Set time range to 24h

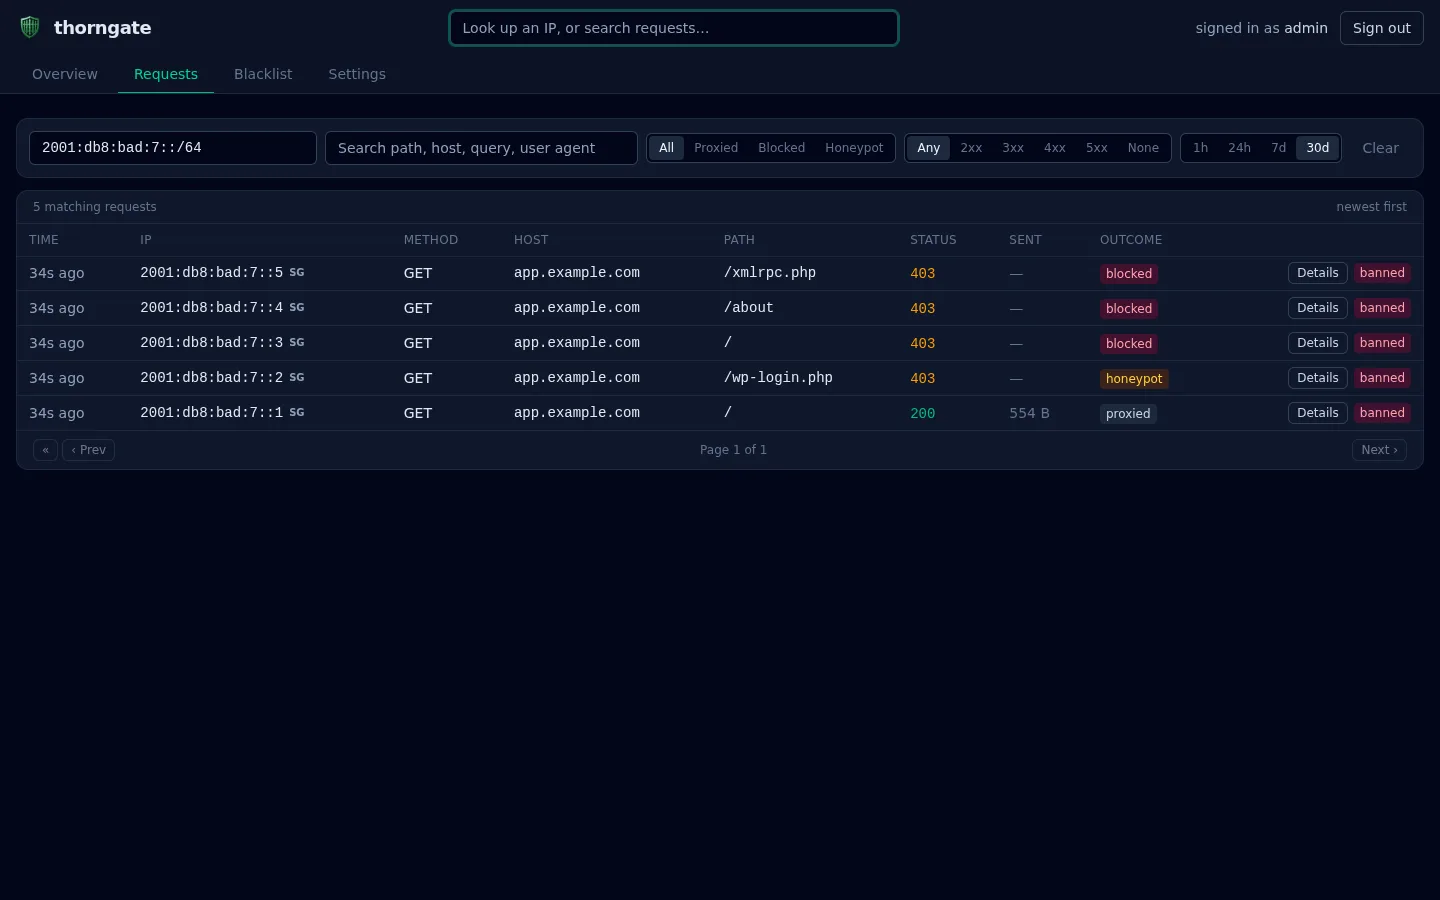[1239, 148]
